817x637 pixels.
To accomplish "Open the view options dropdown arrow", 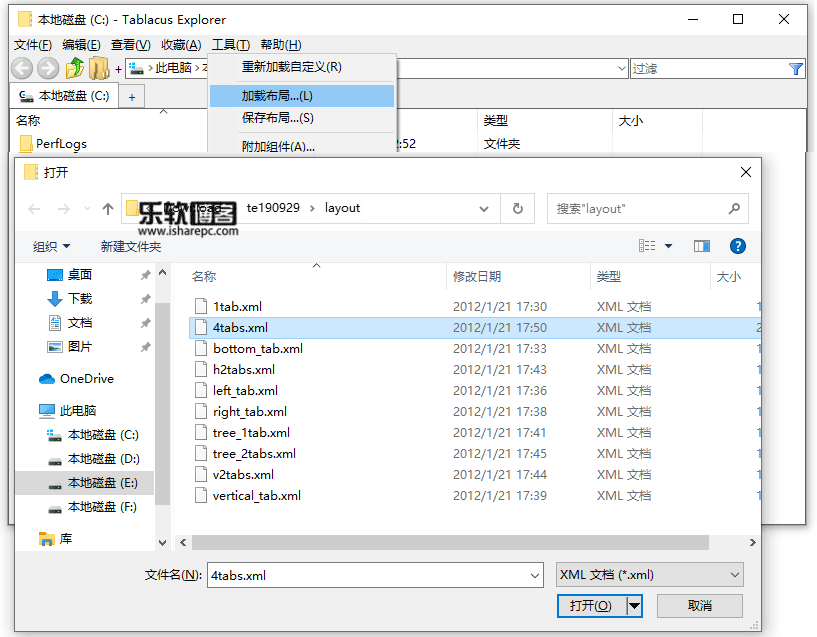I will 668,246.
